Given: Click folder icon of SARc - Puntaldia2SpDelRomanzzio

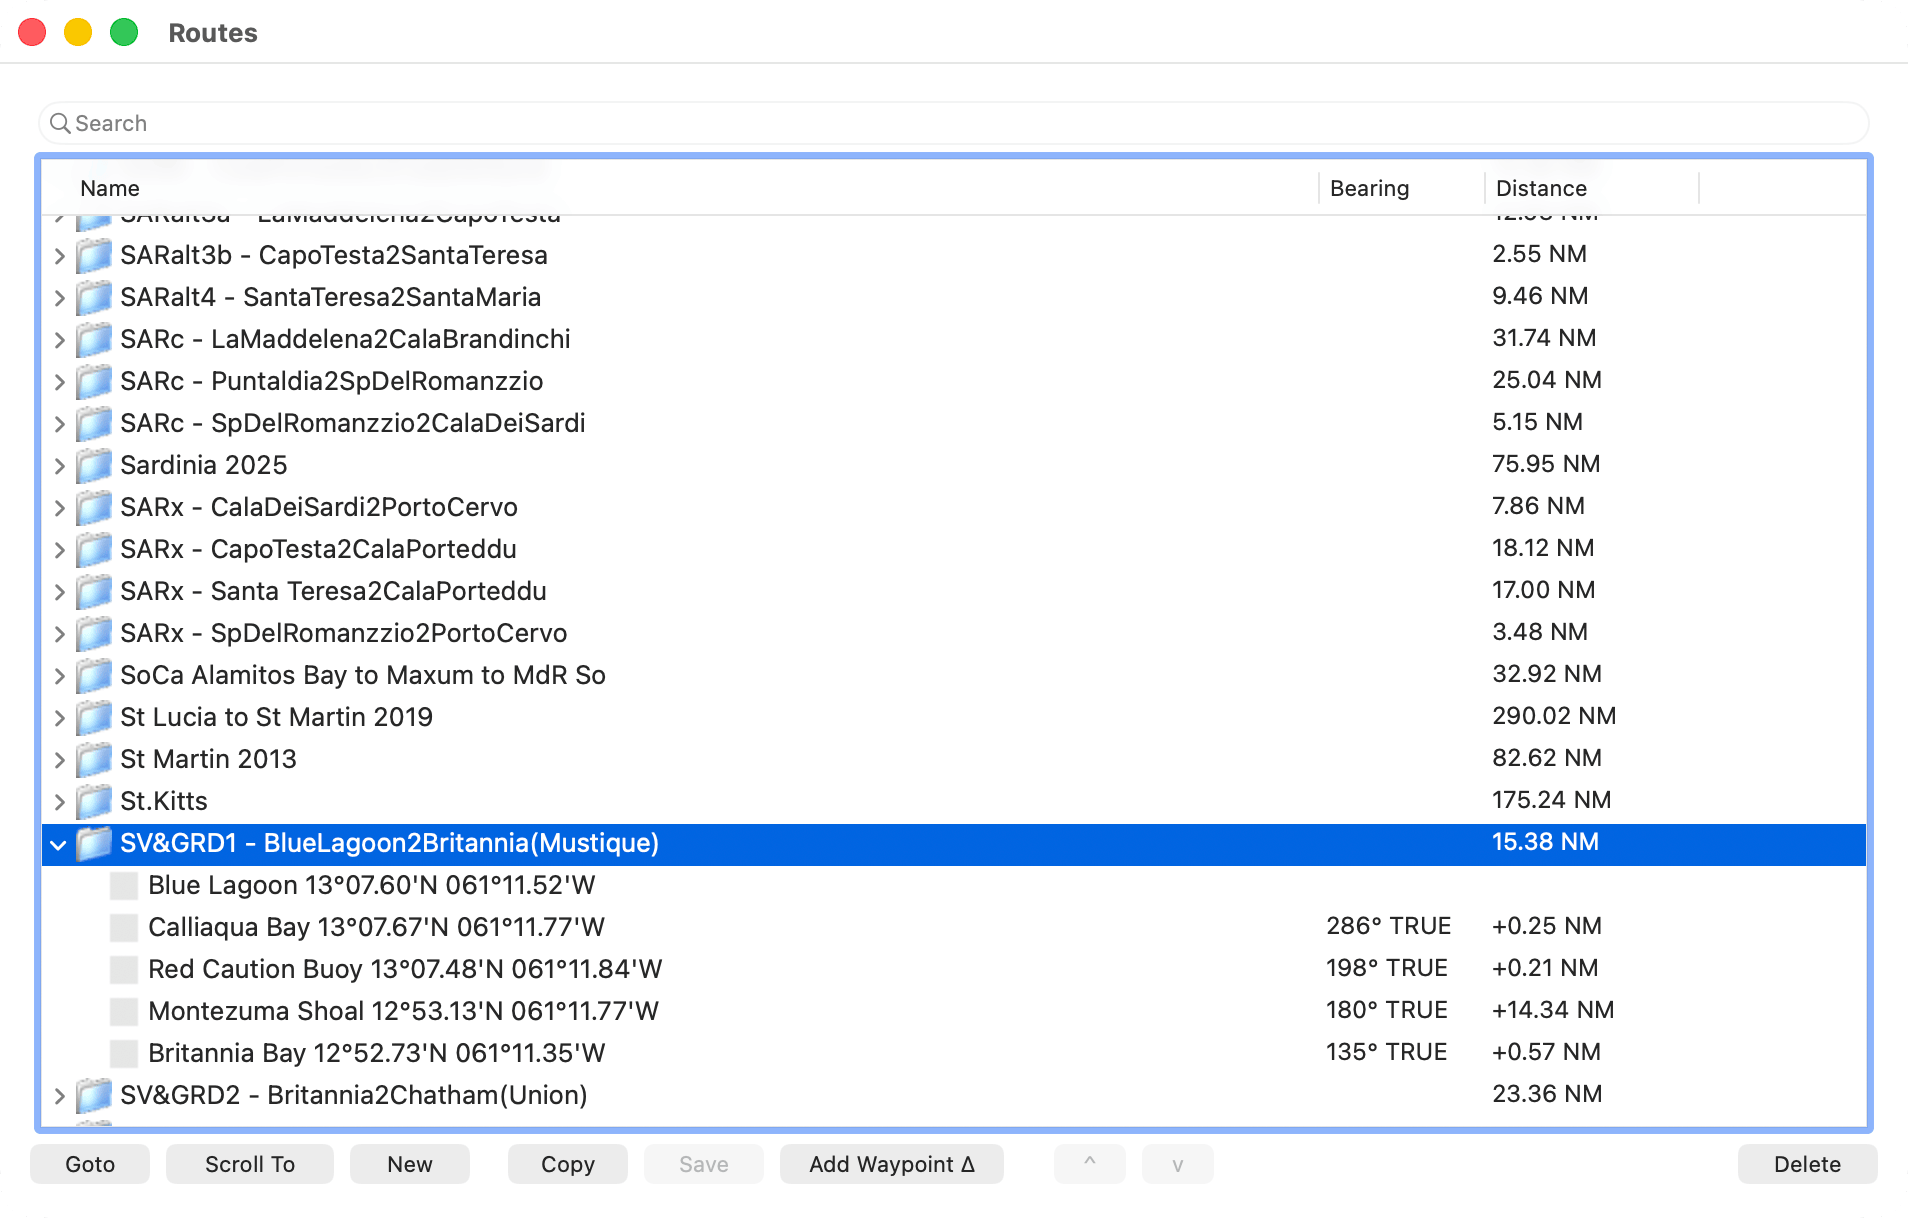Looking at the screenshot, I should click(x=94, y=382).
